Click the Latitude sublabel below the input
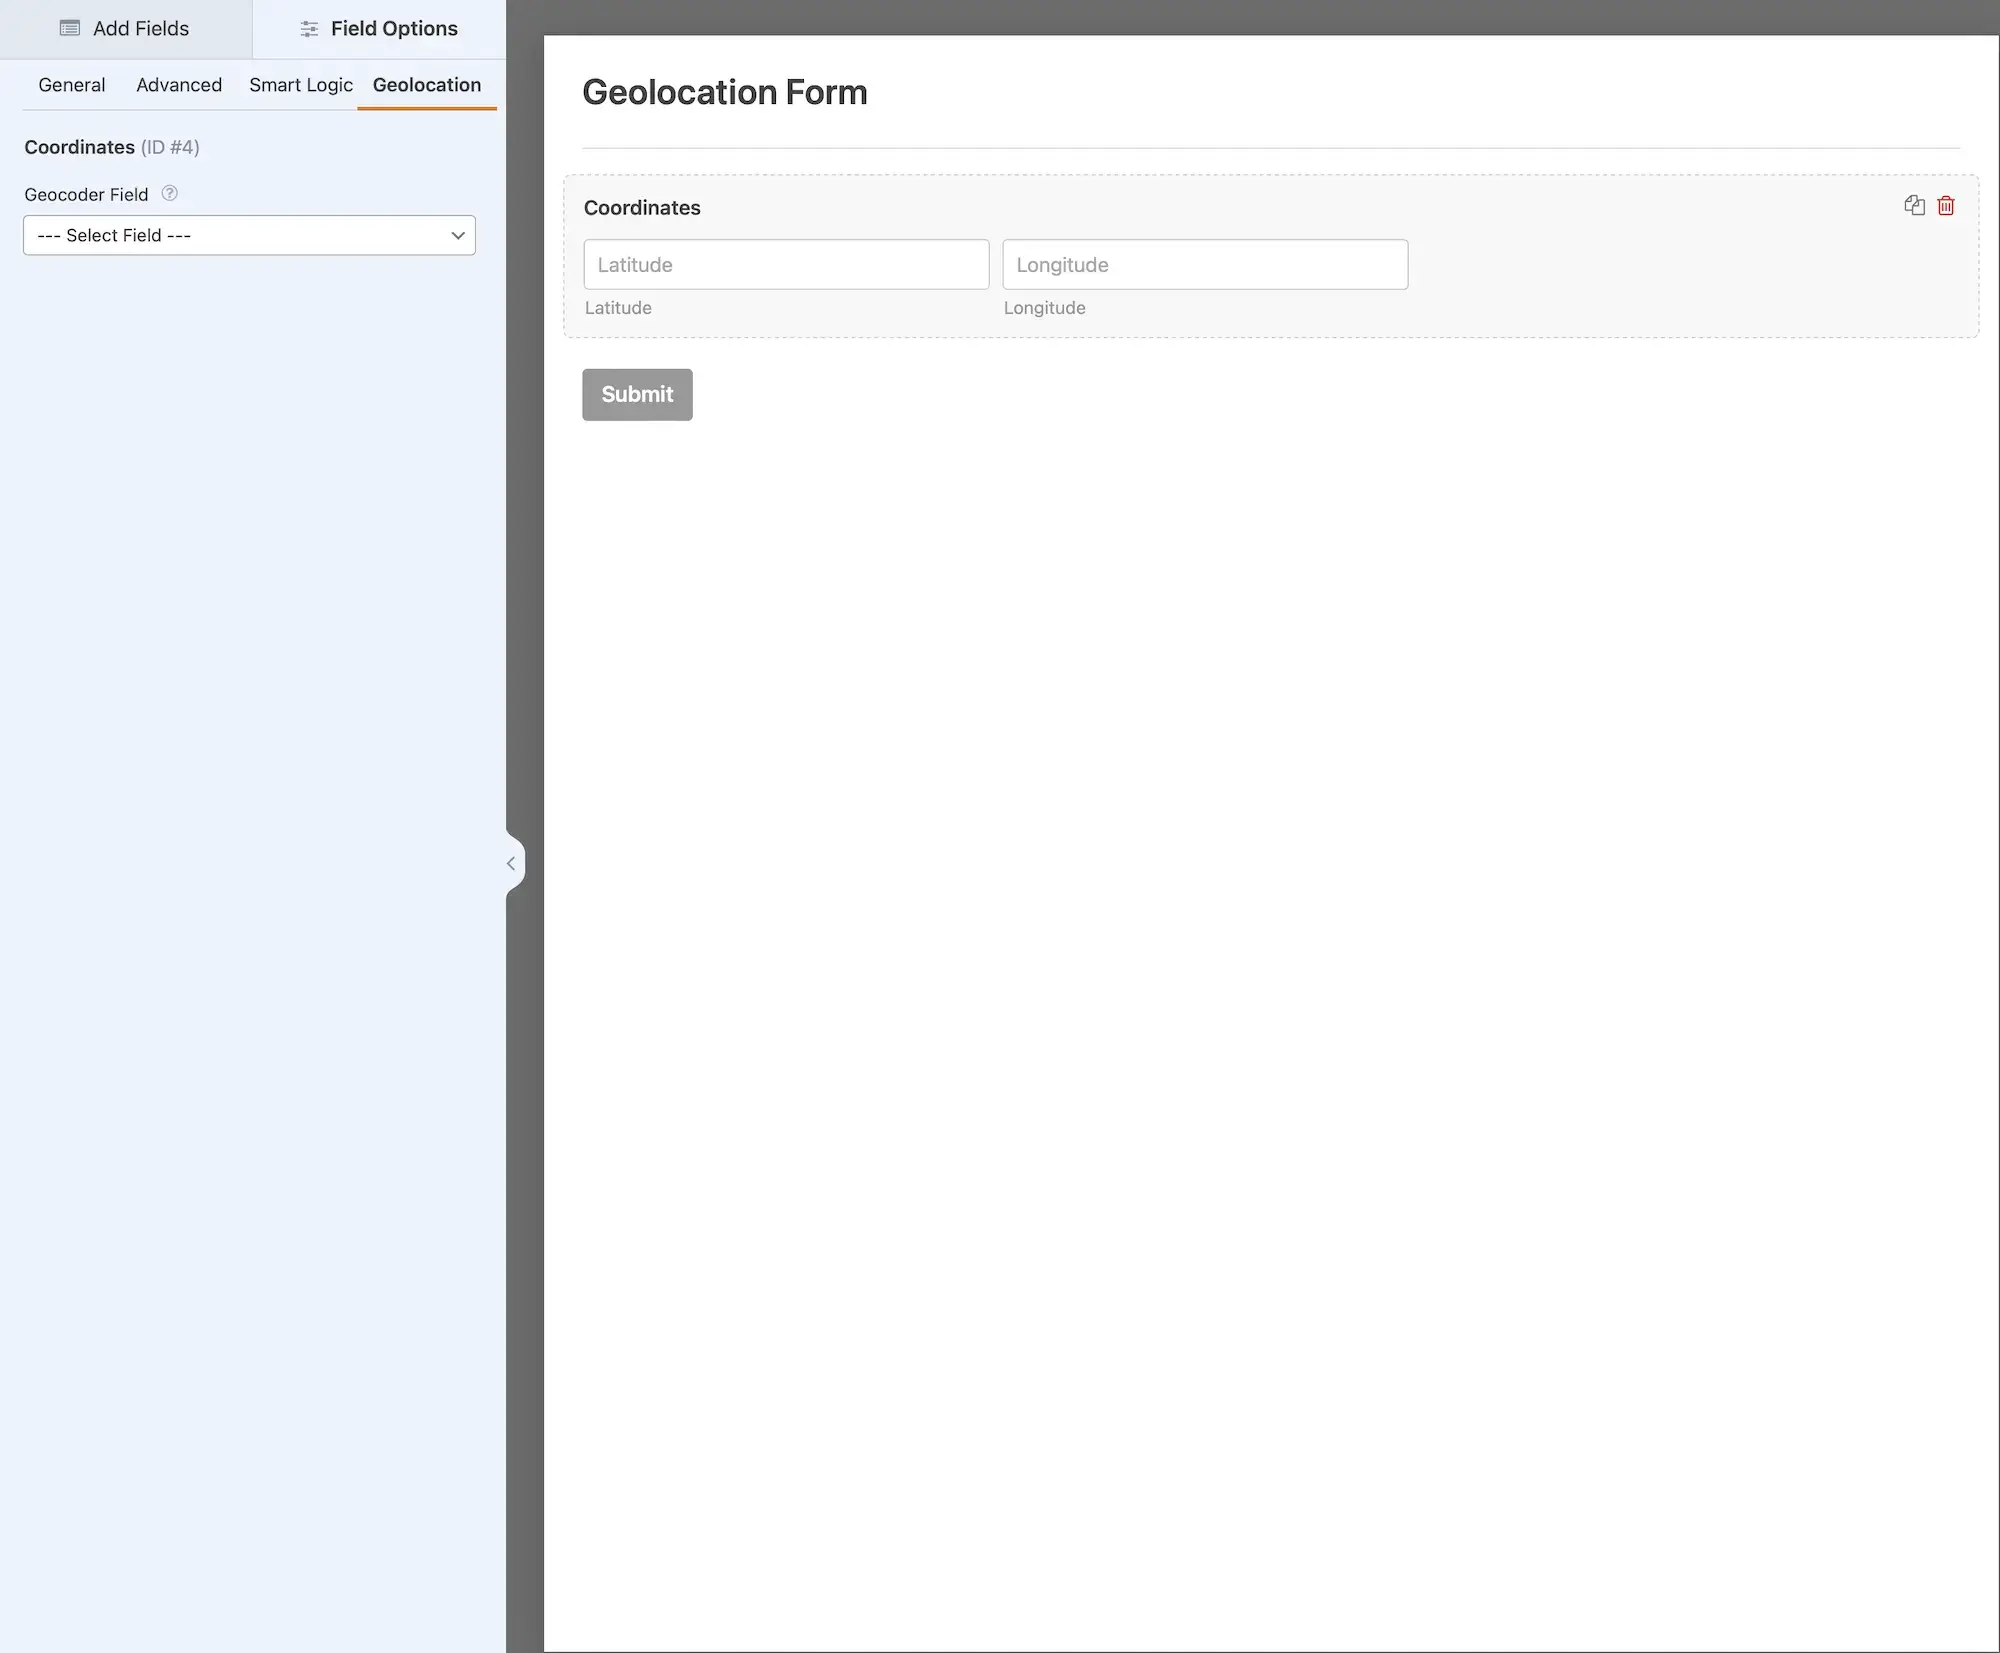2000x1653 pixels. (618, 308)
